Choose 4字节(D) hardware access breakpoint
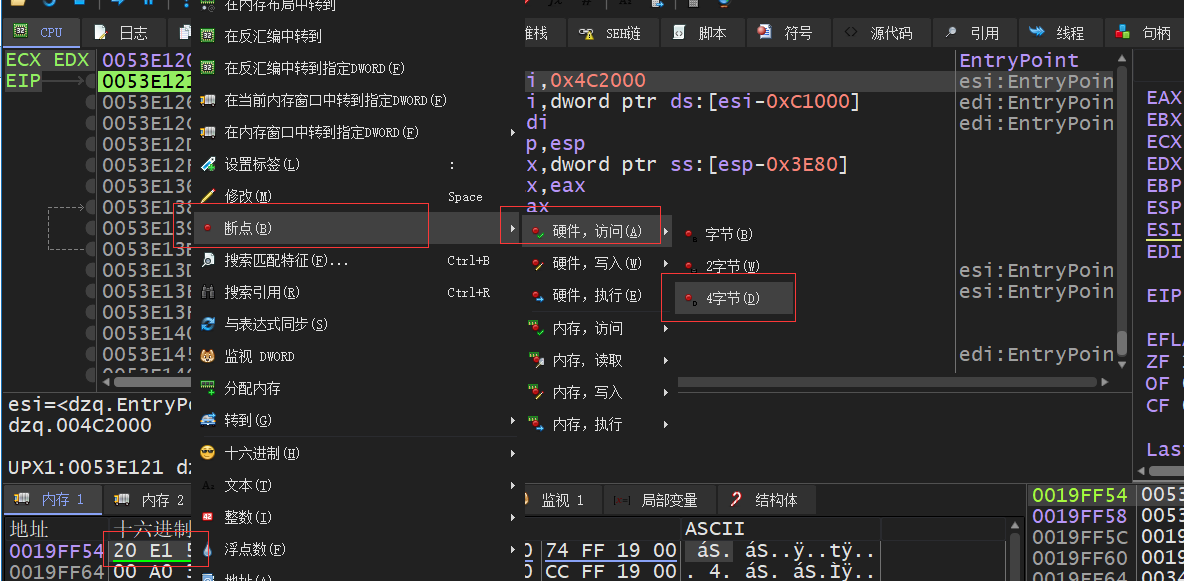This screenshot has width=1184, height=581. coord(735,298)
